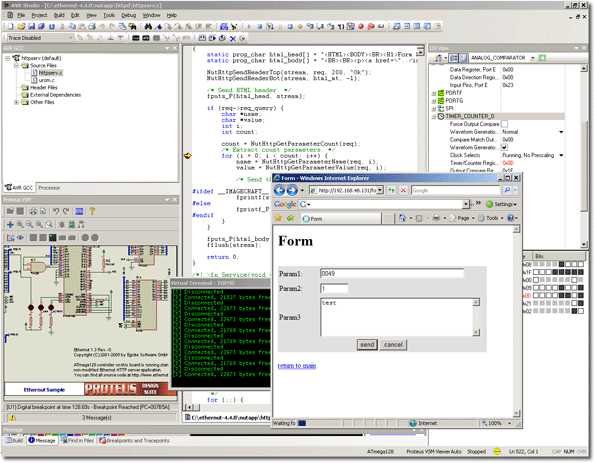Screen dimensions: 595x463
Task: Click the New File icon in AVR Studio toolbar
Action: [x=11, y=26]
